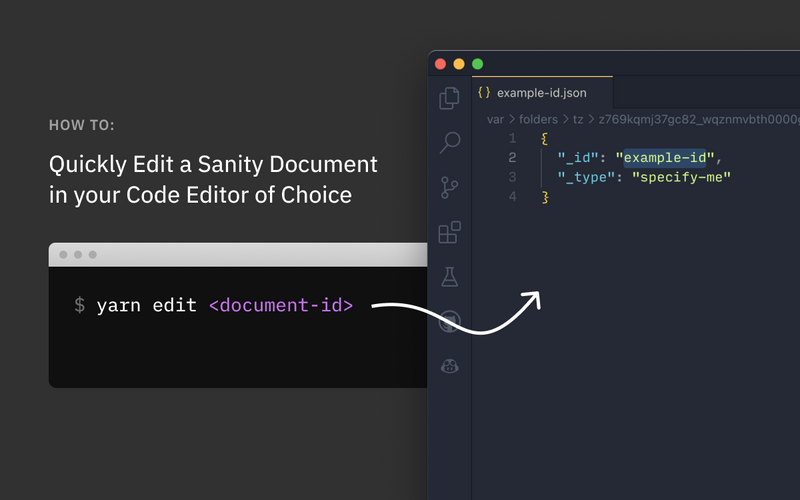The image size is (800, 500).
Task: Minimize VS Code window with yellow button
Action: [459, 64]
